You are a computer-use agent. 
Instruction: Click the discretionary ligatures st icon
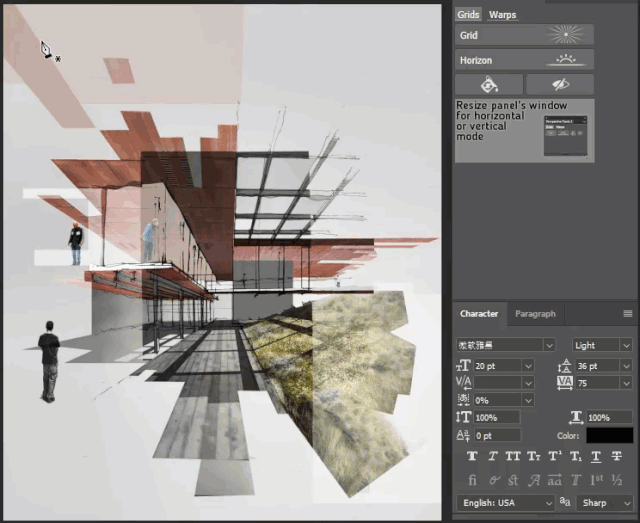click(513, 480)
